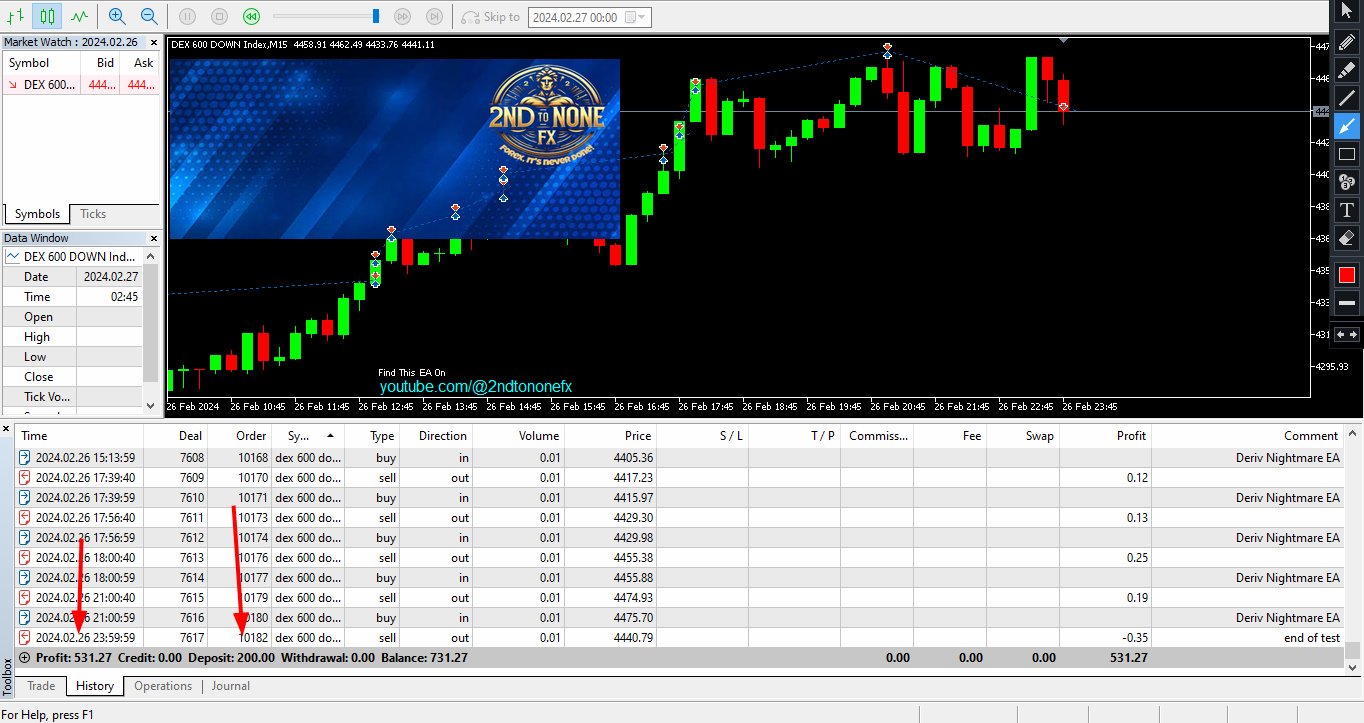
Task: Select deal 7617 row in history
Action: click(x=680, y=637)
